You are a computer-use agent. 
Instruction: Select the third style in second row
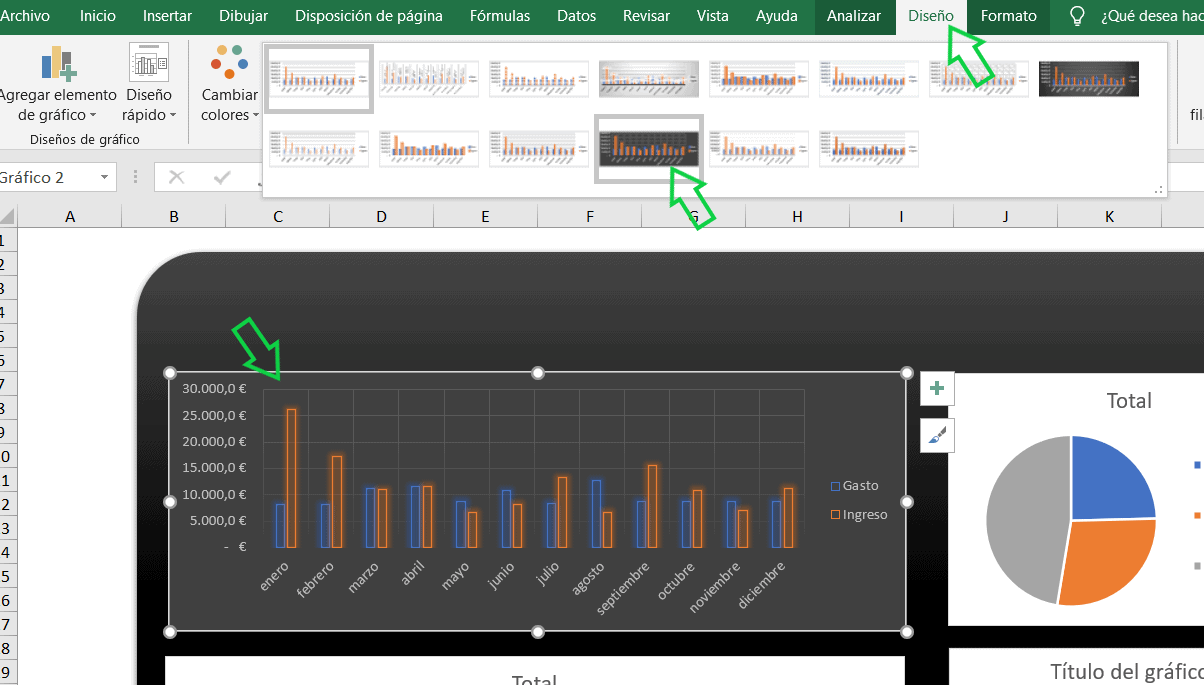point(539,149)
